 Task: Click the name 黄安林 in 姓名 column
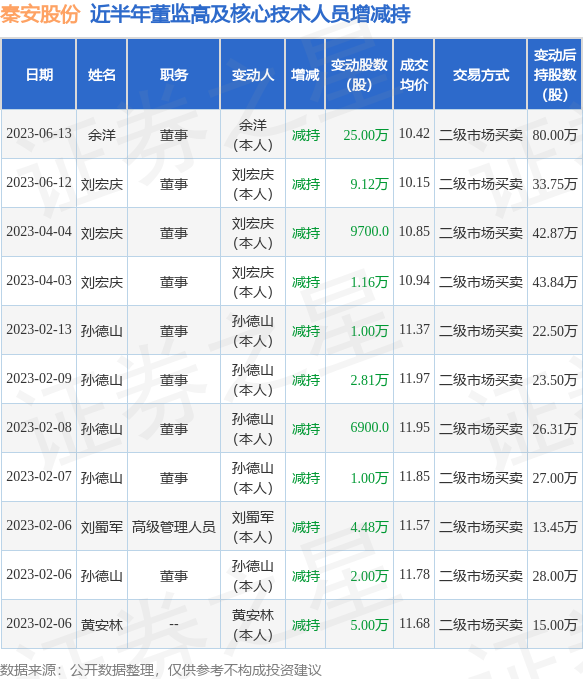tap(102, 624)
